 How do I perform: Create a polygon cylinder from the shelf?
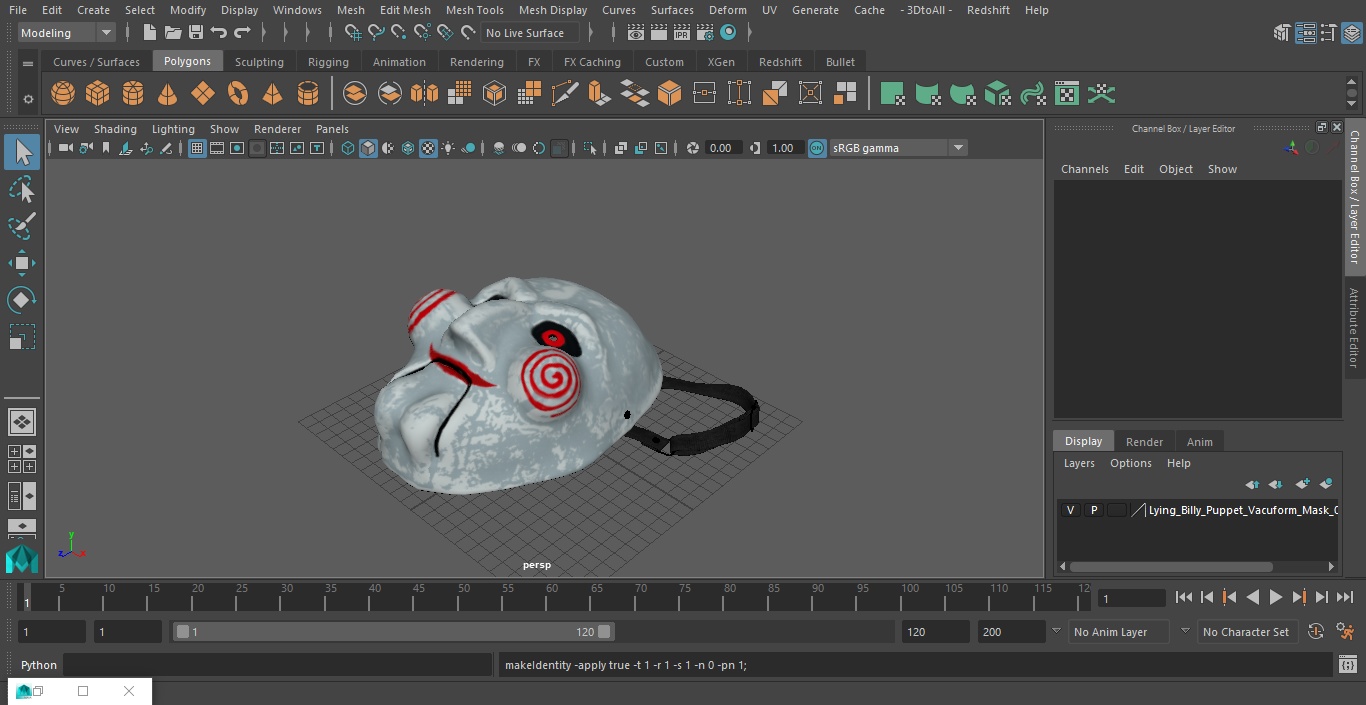pyautogui.click(x=133, y=94)
